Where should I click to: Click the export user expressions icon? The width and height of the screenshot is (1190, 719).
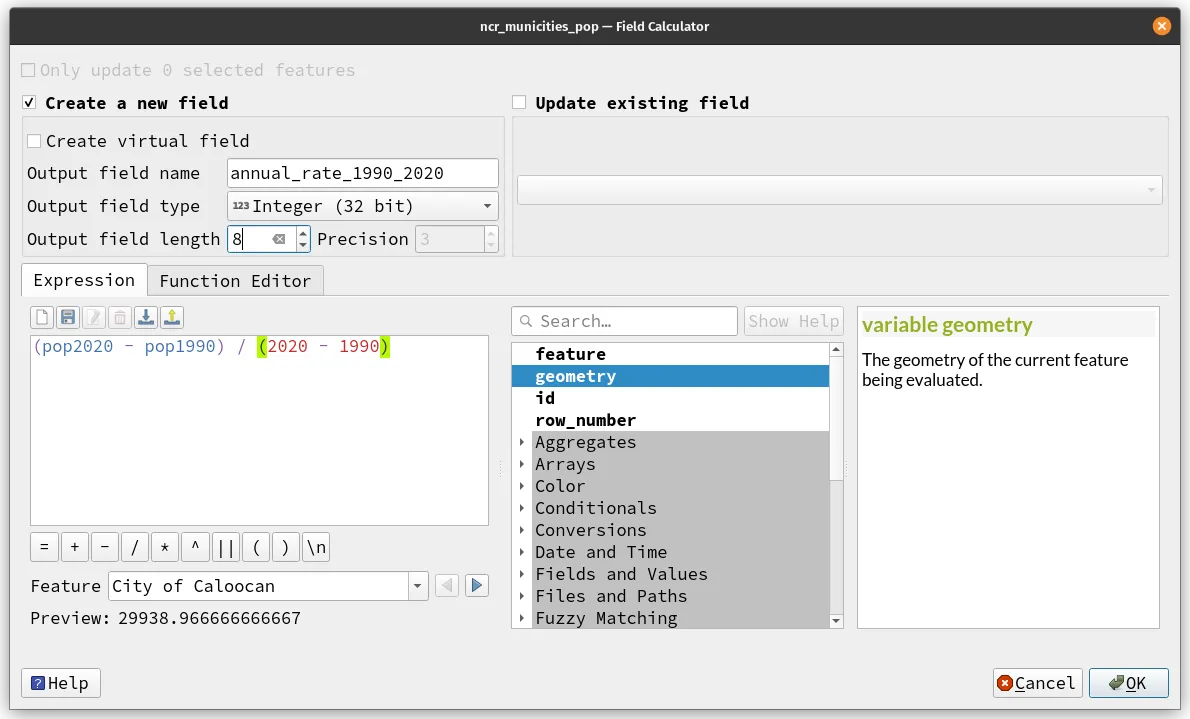pyautogui.click(x=172, y=318)
